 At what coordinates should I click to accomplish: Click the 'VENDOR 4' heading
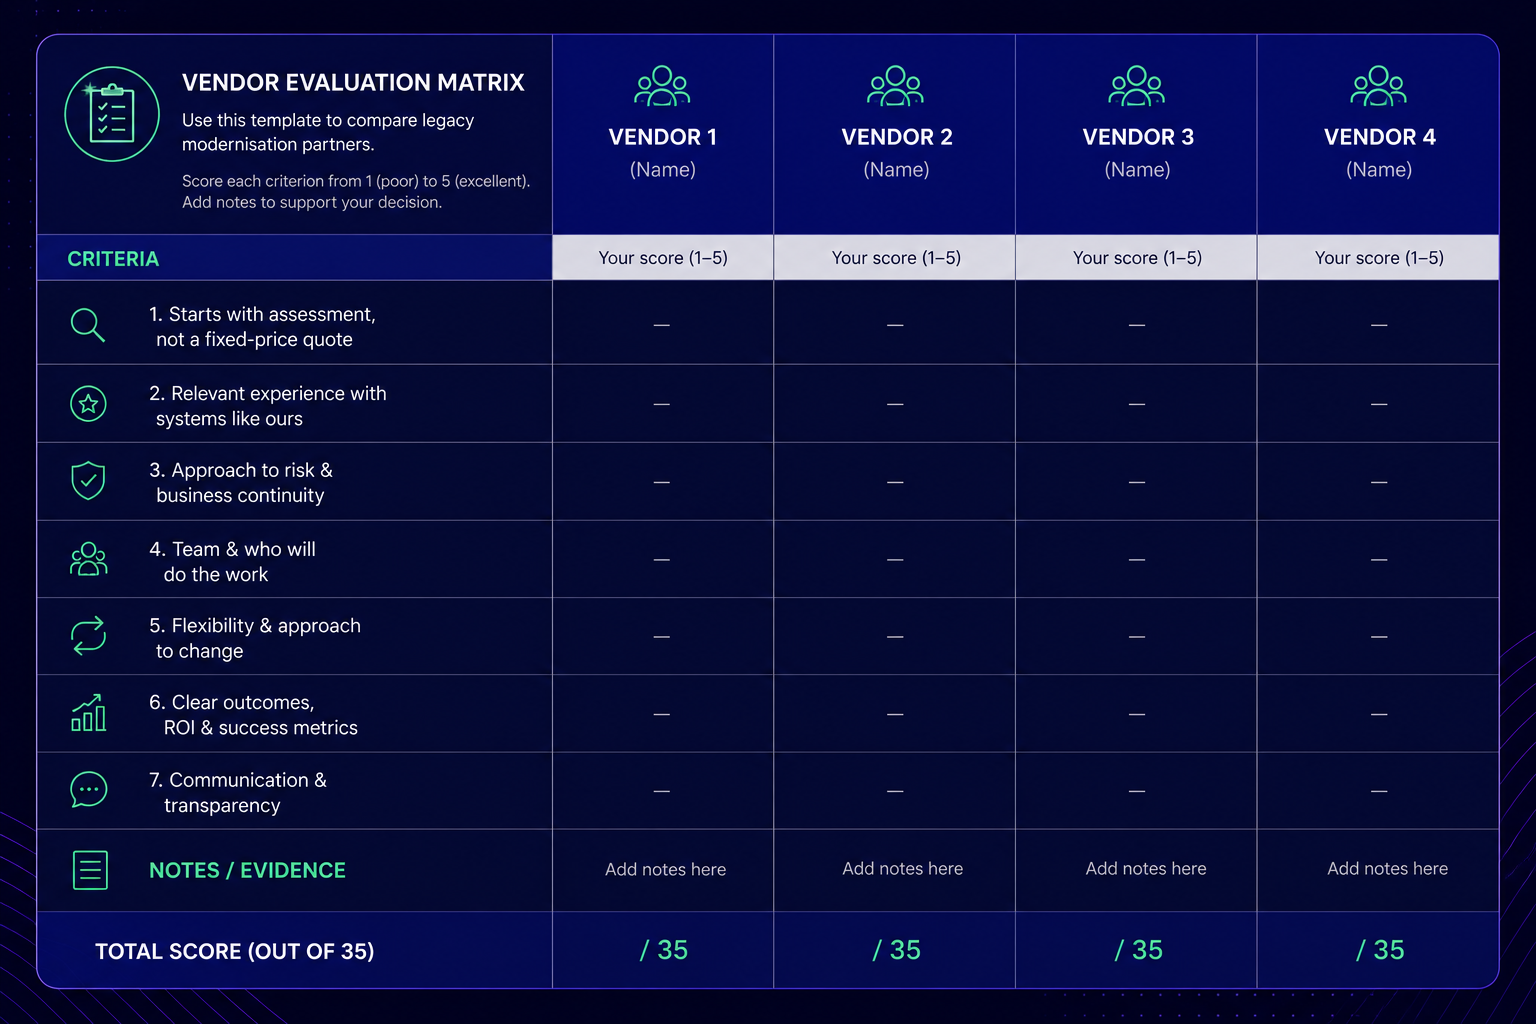1380,137
